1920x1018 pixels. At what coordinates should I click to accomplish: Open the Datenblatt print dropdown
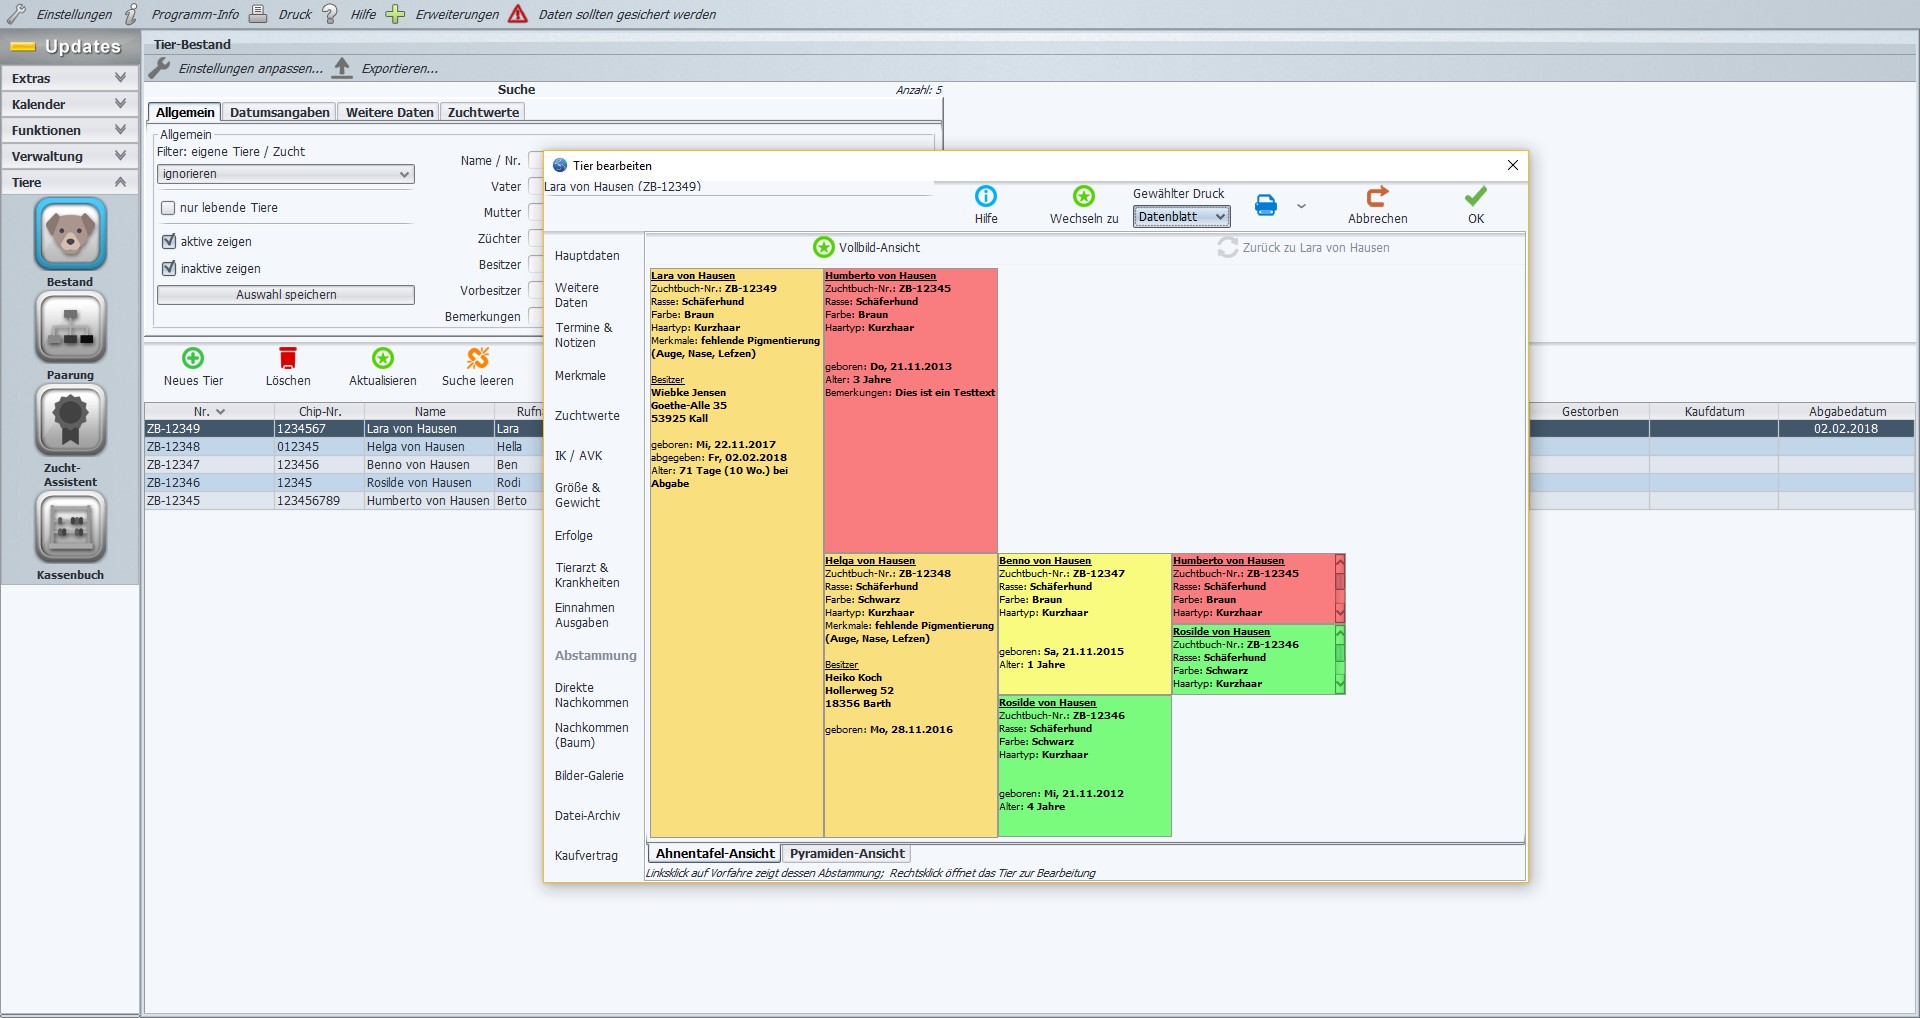coord(1181,217)
